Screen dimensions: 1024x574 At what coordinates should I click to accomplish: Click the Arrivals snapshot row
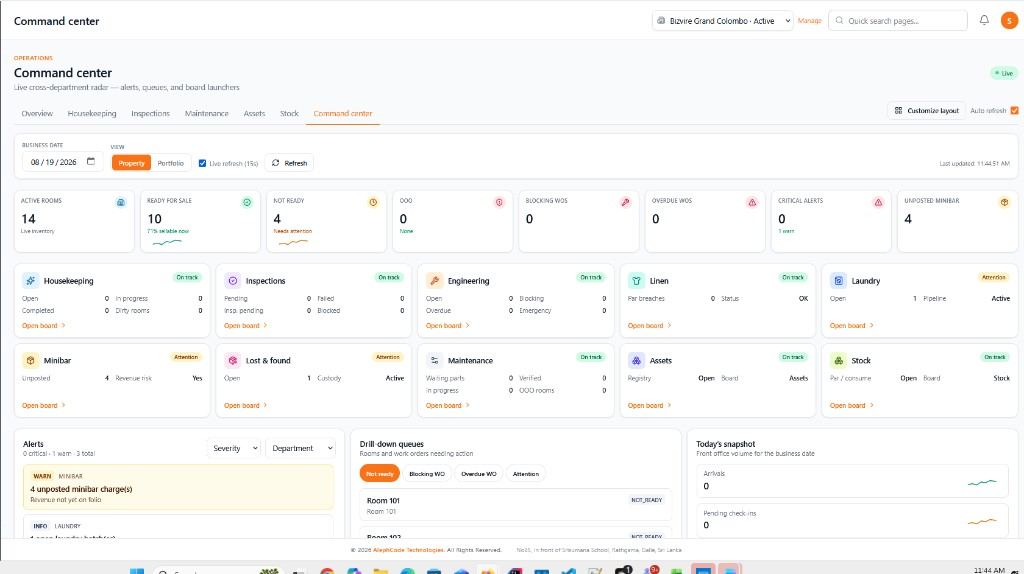click(x=852, y=481)
